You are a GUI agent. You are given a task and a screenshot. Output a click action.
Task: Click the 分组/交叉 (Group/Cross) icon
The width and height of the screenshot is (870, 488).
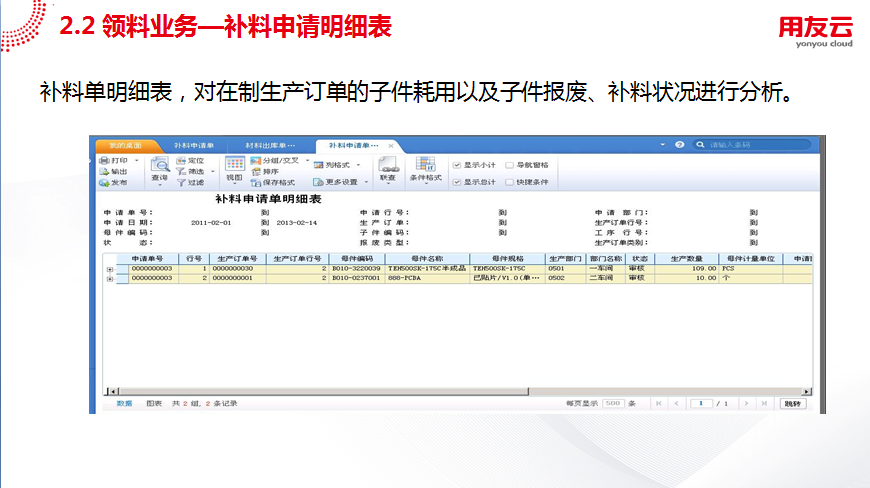pyautogui.click(x=256, y=160)
